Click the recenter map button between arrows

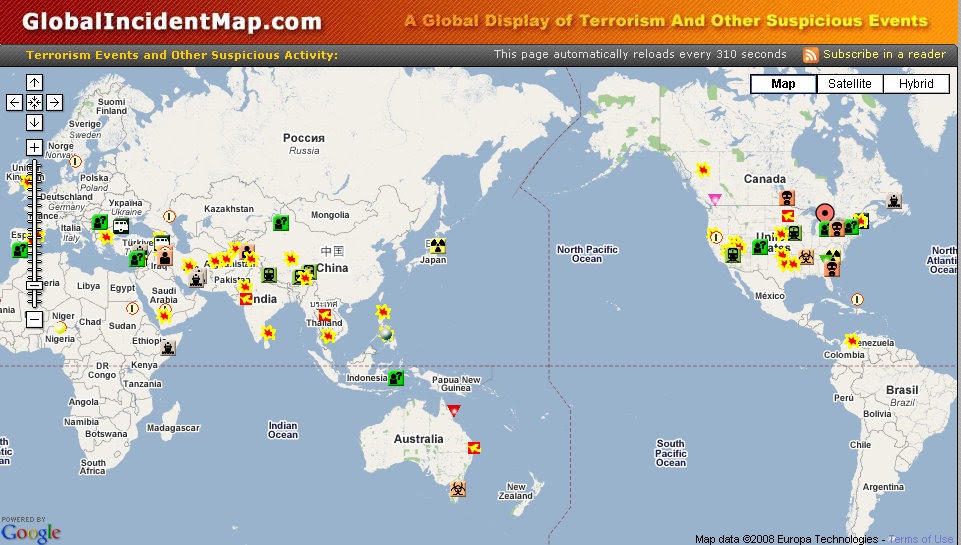tap(34, 102)
